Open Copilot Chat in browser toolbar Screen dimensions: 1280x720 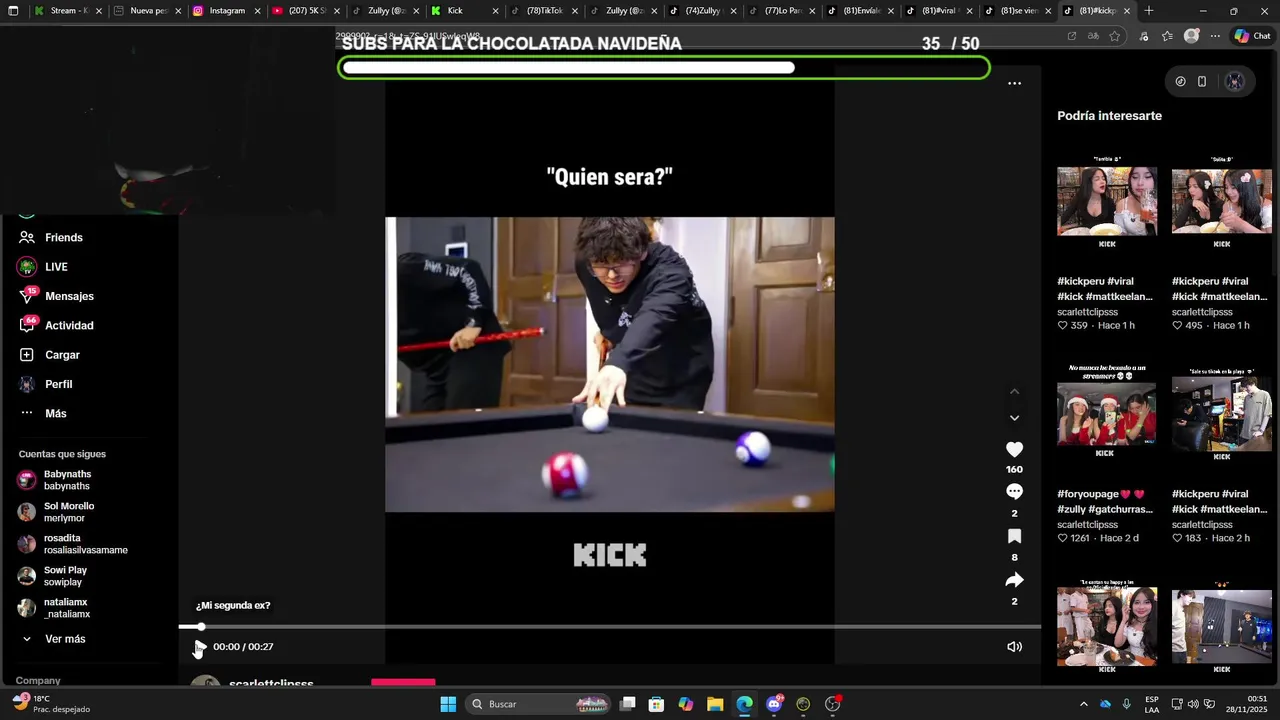click(x=1252, y=36)
